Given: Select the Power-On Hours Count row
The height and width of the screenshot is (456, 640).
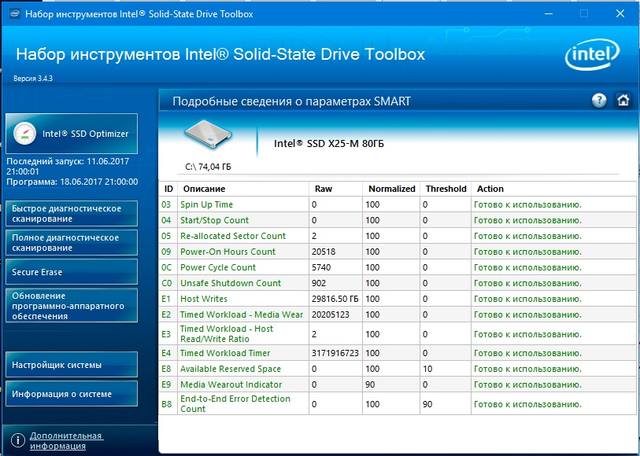Looking at the screenshot, I should click(398, 251).
